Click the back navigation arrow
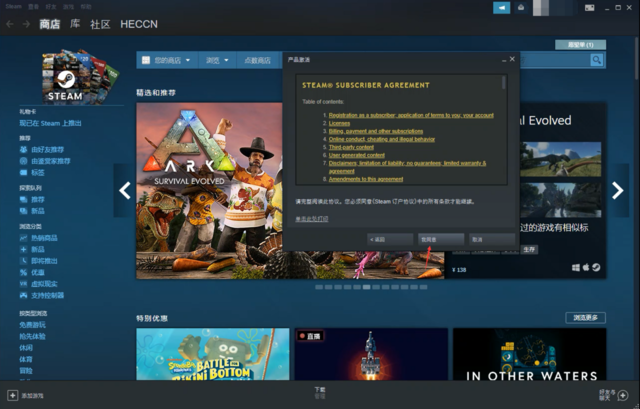Image resolution: width=640 pixels, height=409 pixels. pos(10,24)
